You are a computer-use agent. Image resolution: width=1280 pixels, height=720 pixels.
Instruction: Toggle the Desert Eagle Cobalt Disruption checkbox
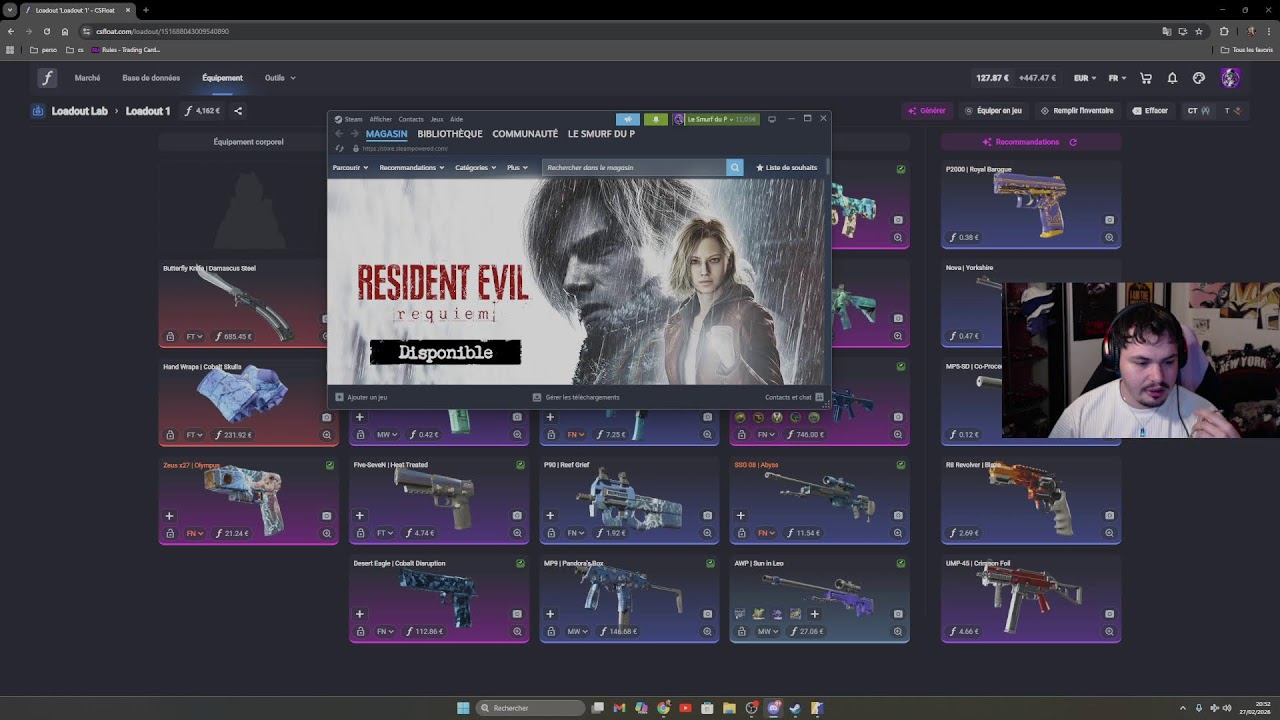pos(520,563)
